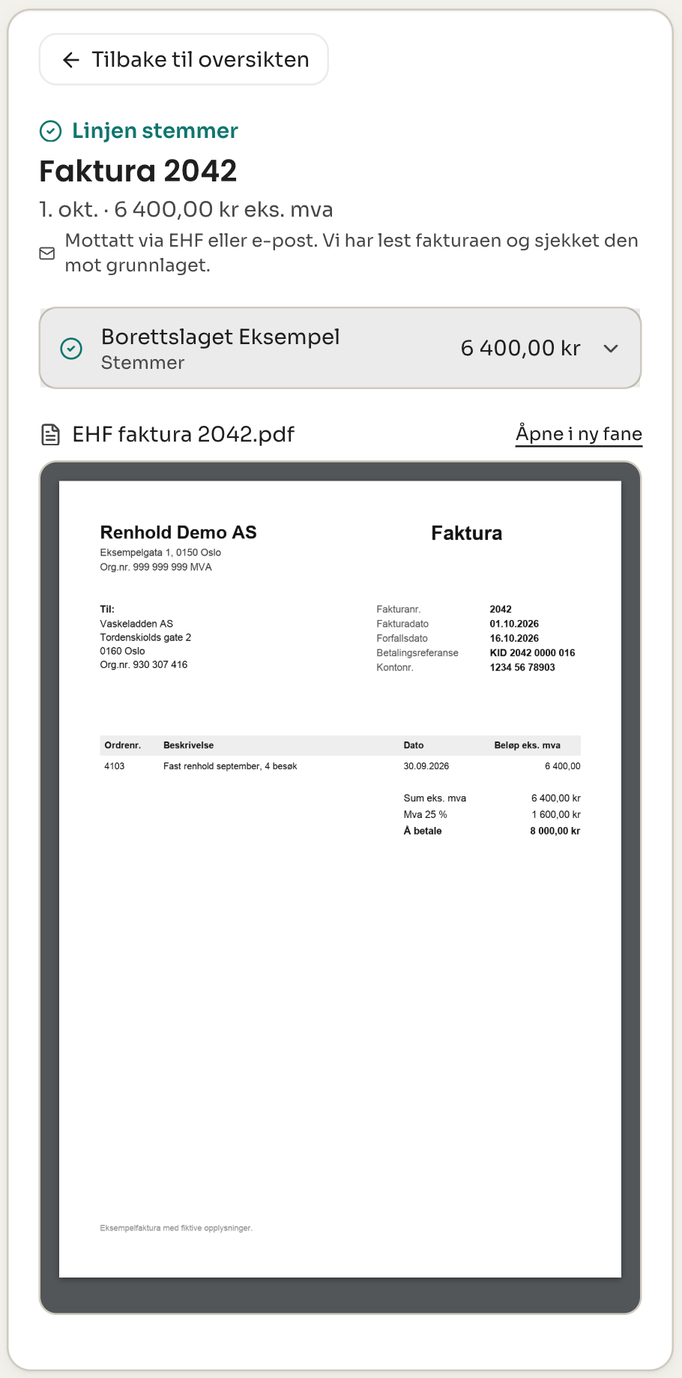Click account number 1234 56 78903
Viewport: 682px width, 1378px height.
(x=522, y=667)
